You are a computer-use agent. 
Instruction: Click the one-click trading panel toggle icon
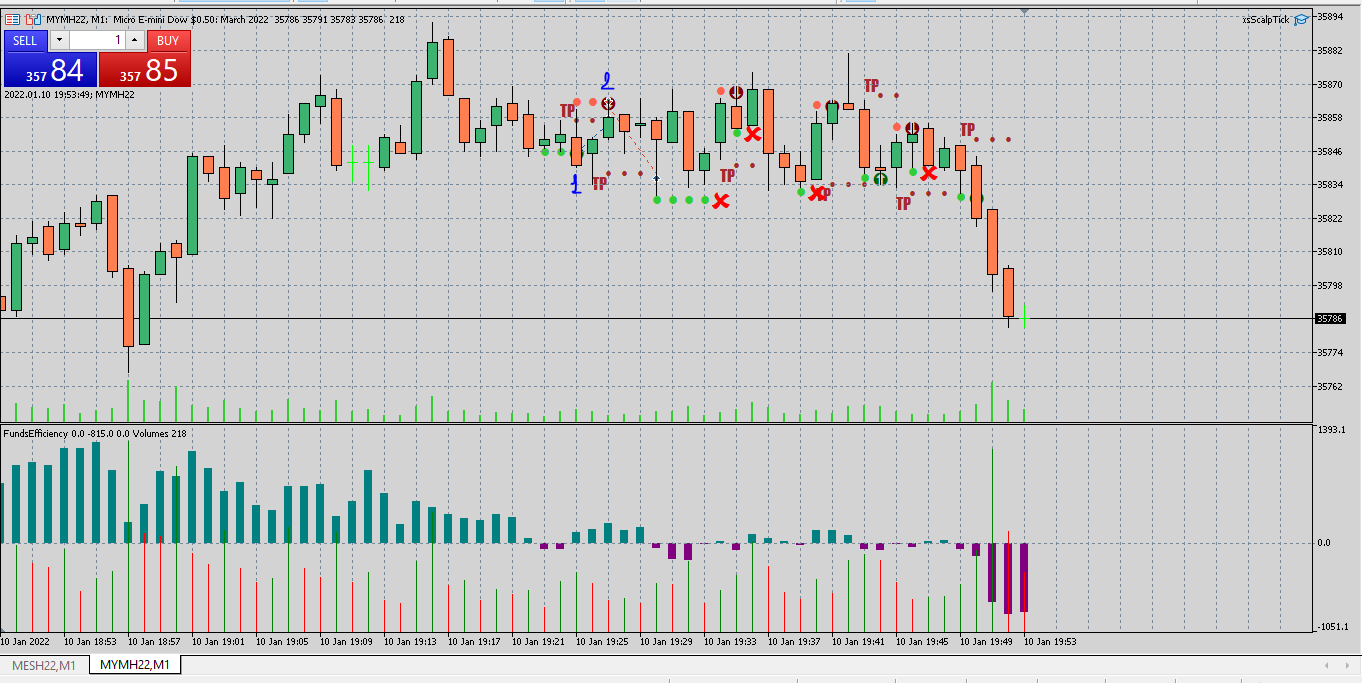(13, 19)
